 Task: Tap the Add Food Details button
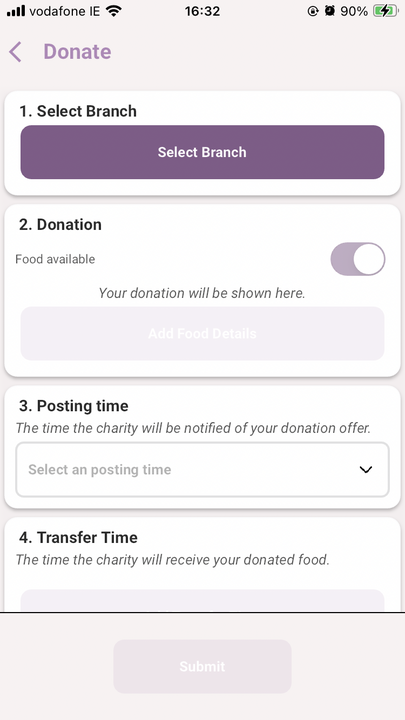click(x=202, y=333)
